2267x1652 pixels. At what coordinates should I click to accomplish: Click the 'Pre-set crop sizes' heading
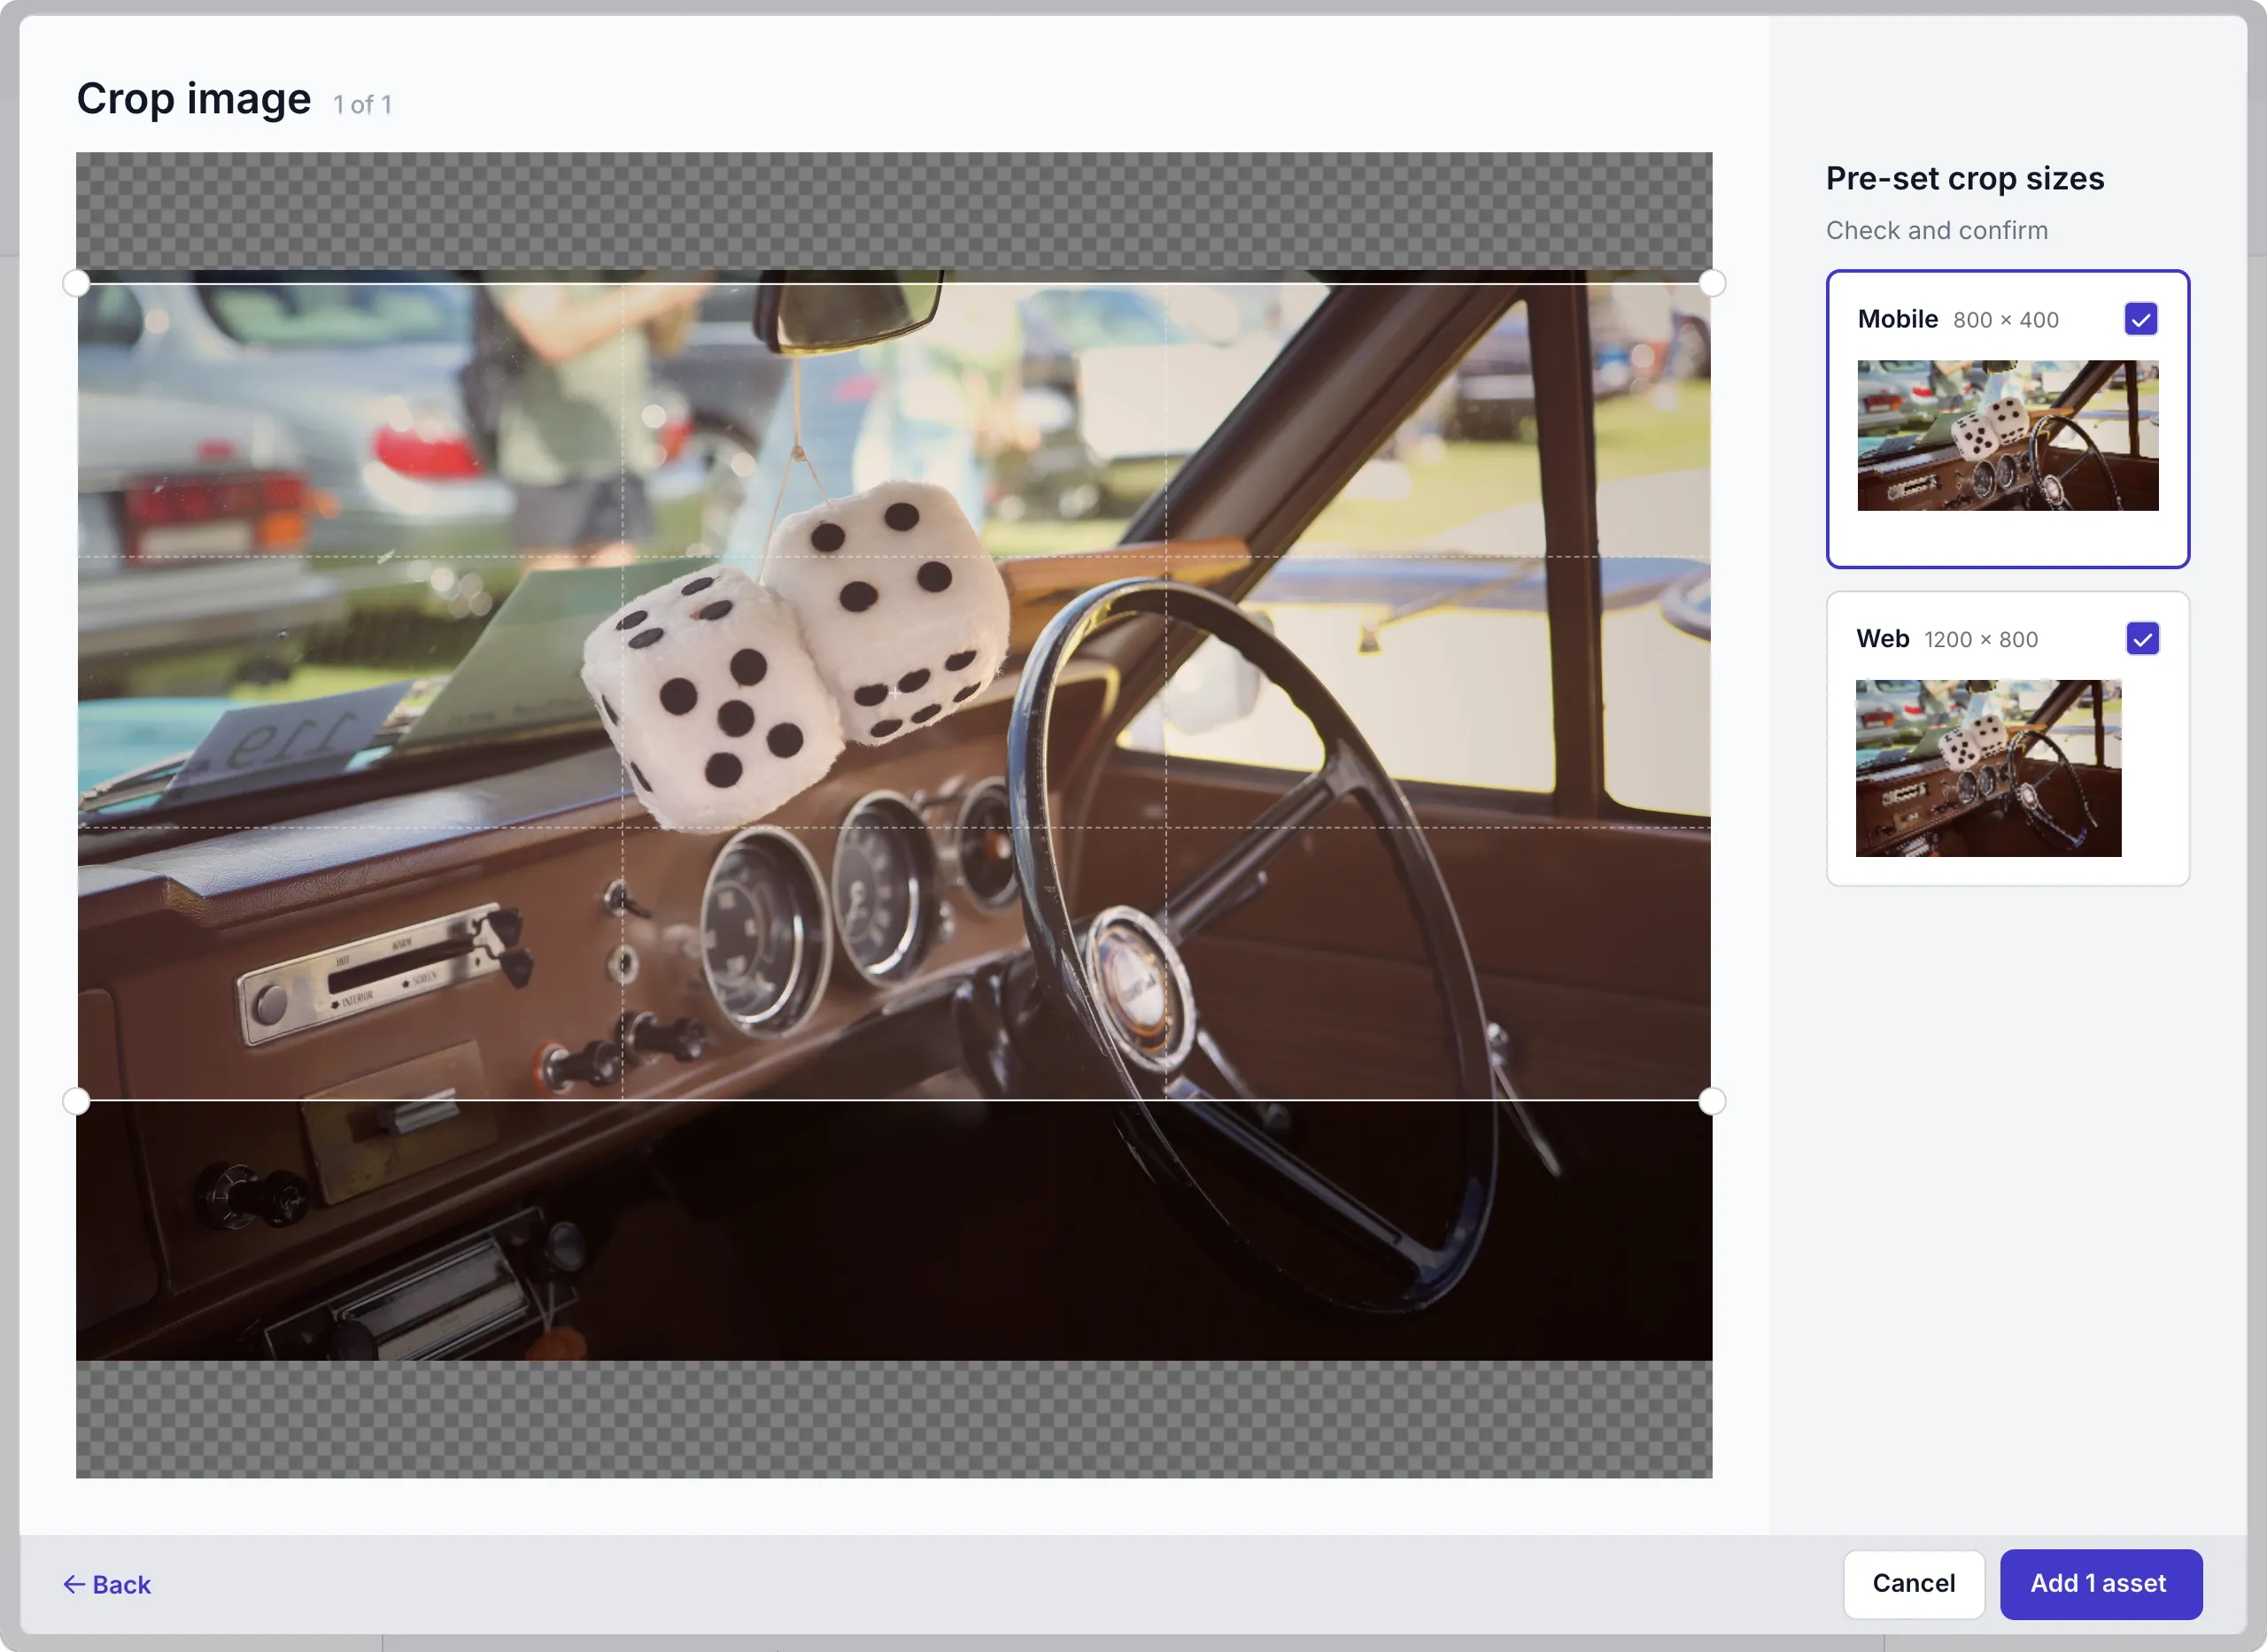click(1964, 178)
